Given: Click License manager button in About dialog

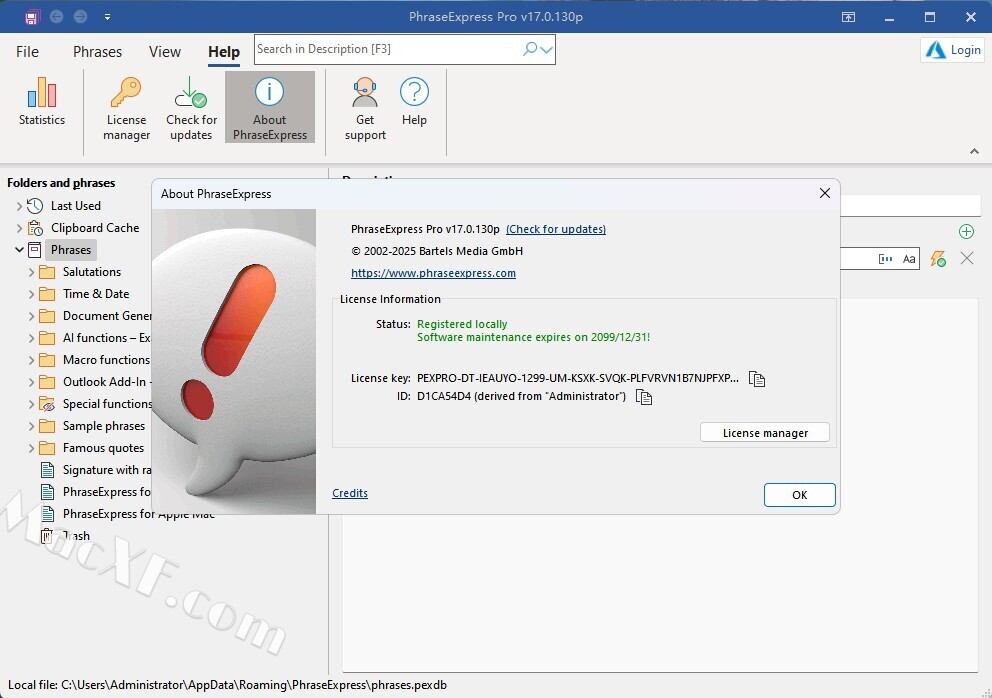Looking at the screenshot, I should (765, 433).
